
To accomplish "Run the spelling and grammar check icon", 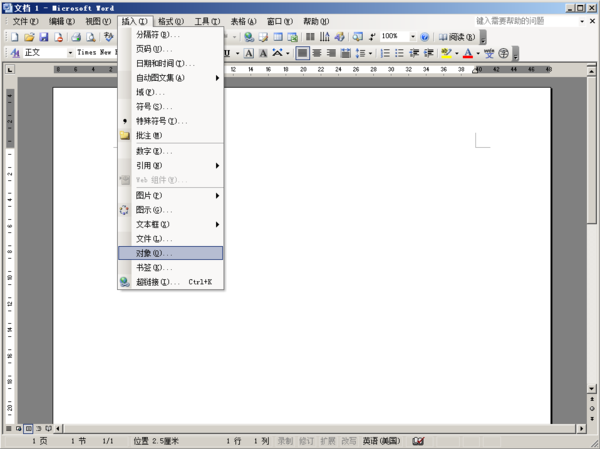I will pos(109,37).
